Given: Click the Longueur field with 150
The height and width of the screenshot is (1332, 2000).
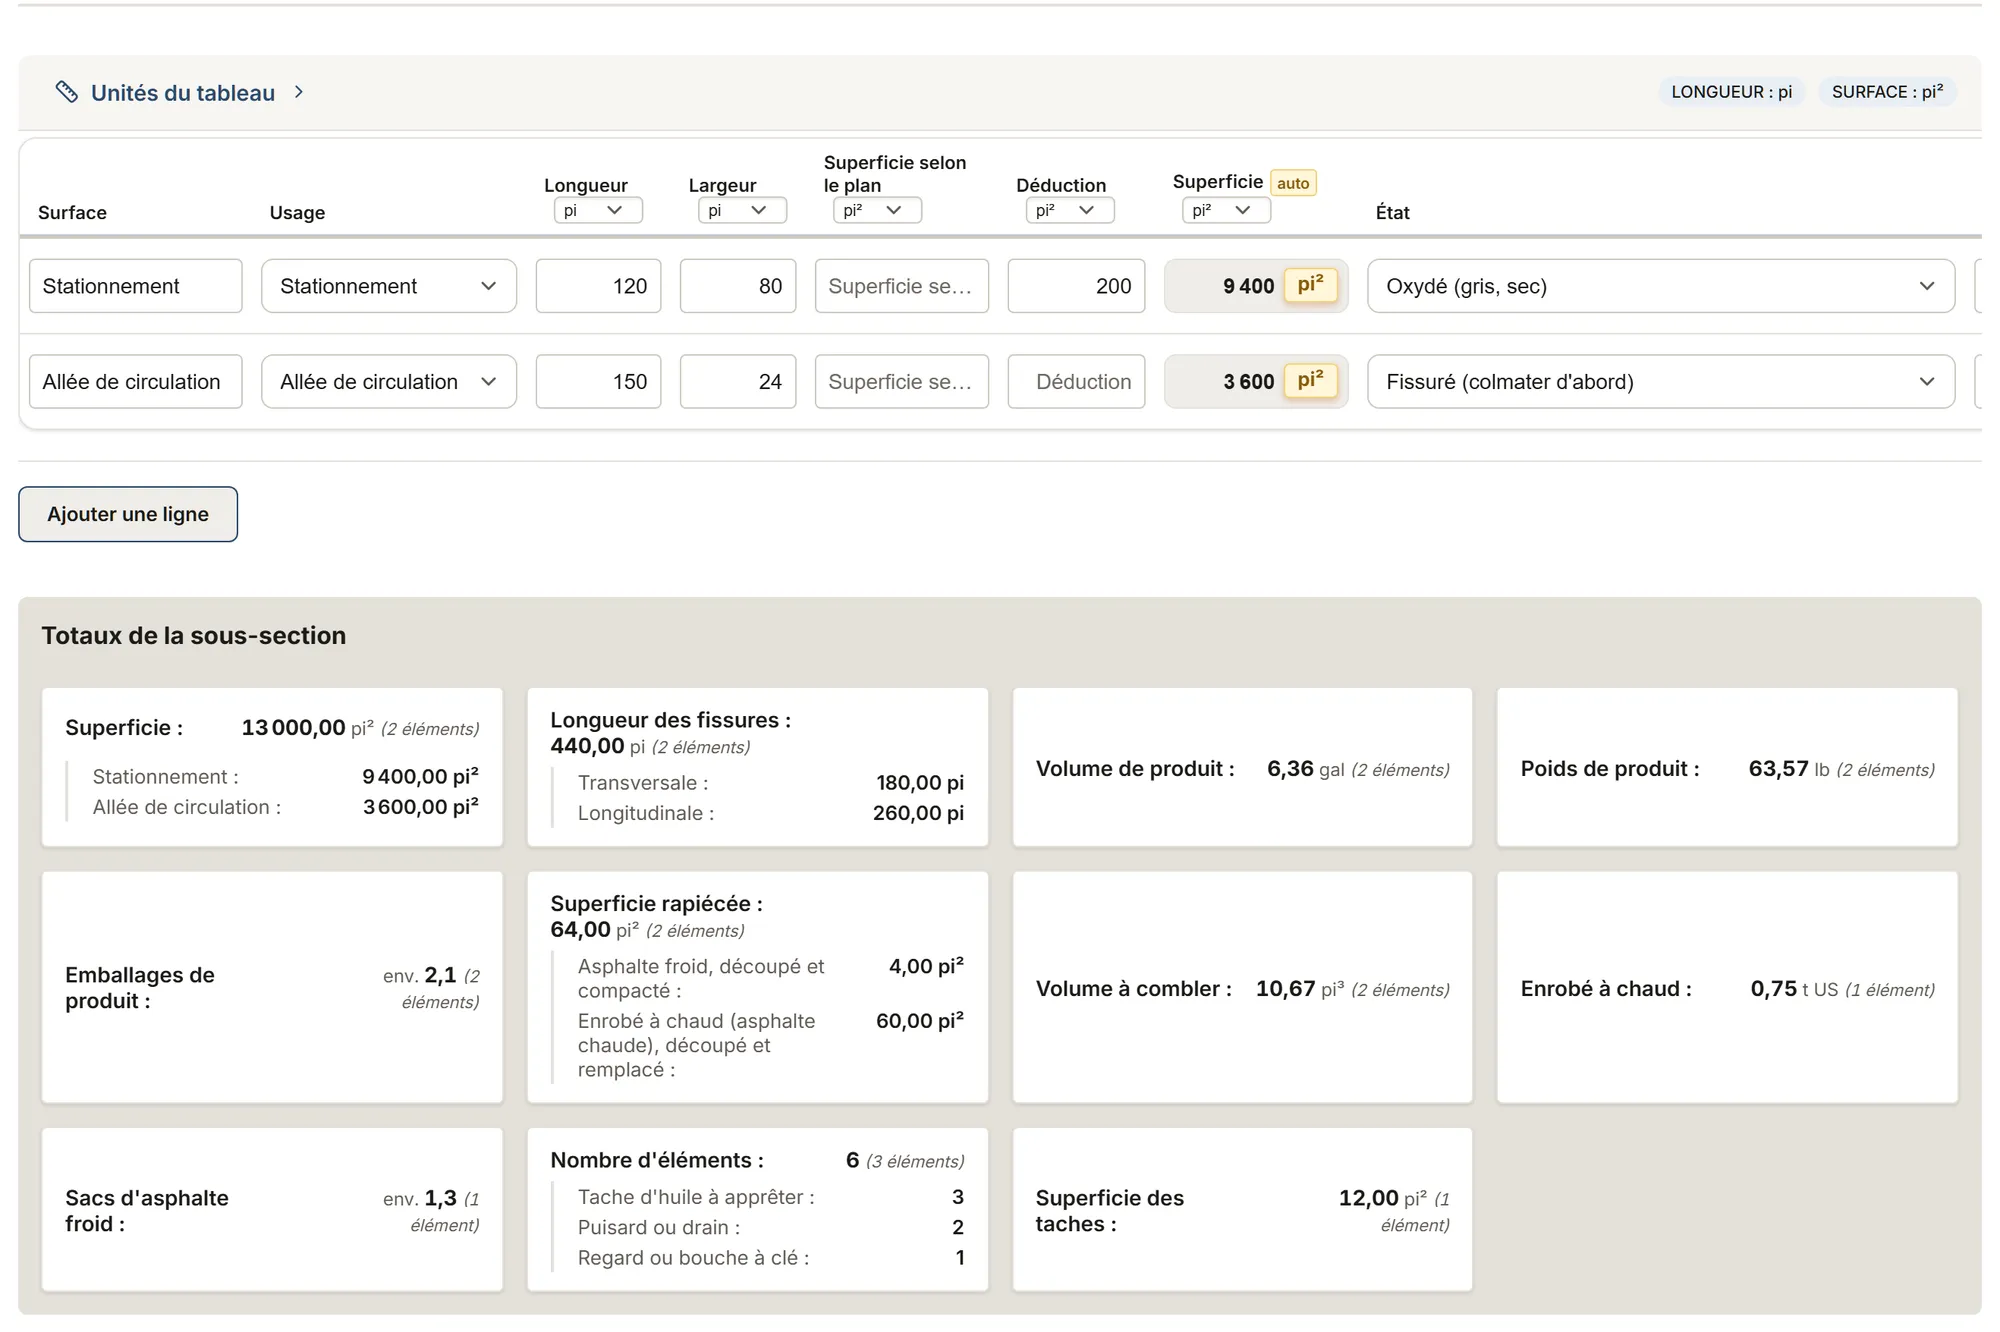Looking at the screenshot, I should pyautogui.click(x=598, y=382).
